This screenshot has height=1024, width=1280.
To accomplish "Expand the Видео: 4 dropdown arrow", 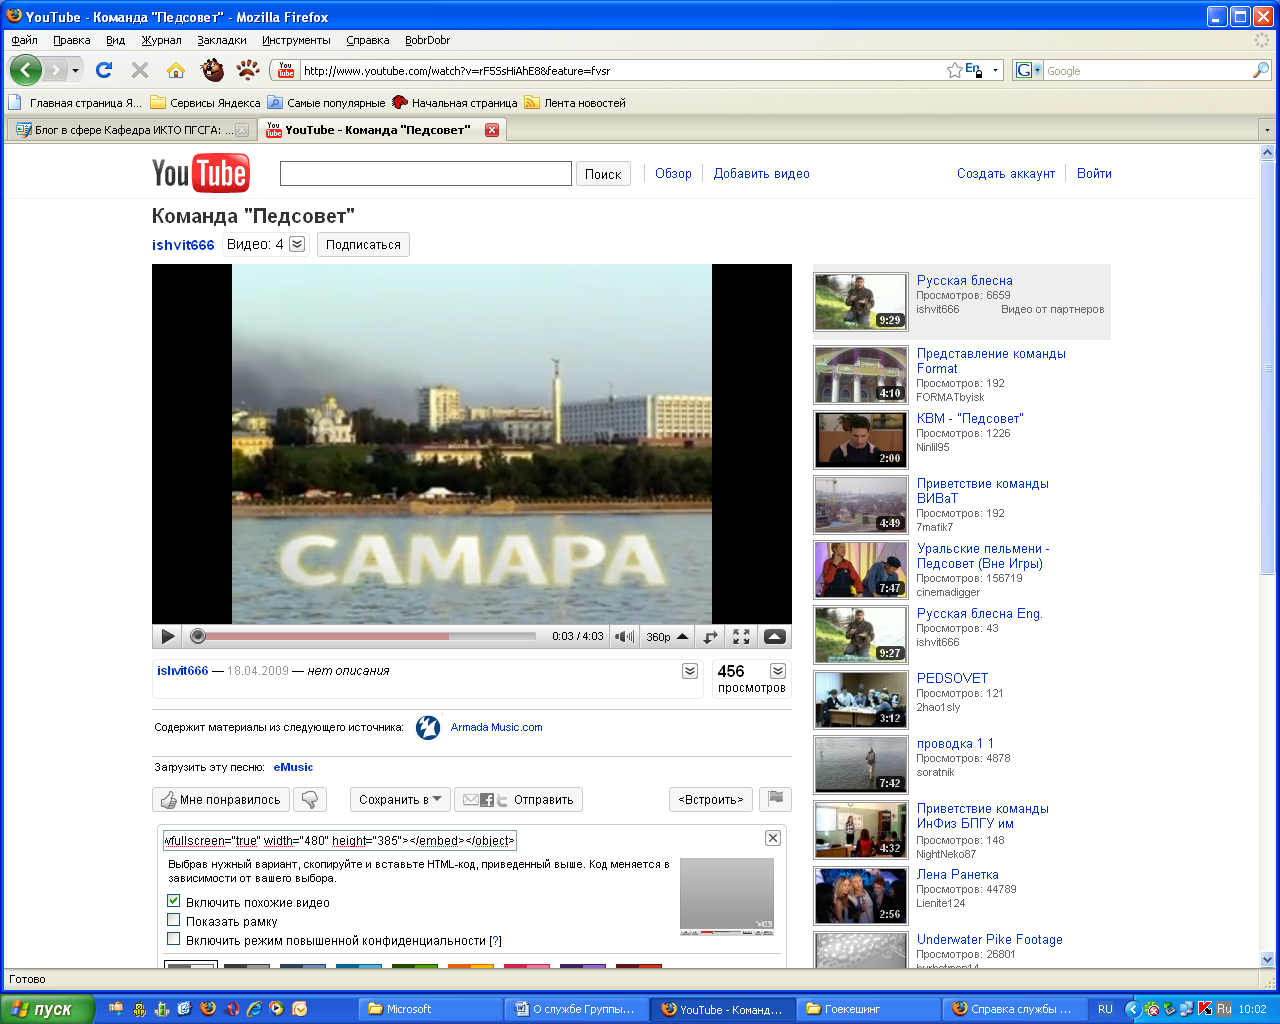I will click(297, 244).
